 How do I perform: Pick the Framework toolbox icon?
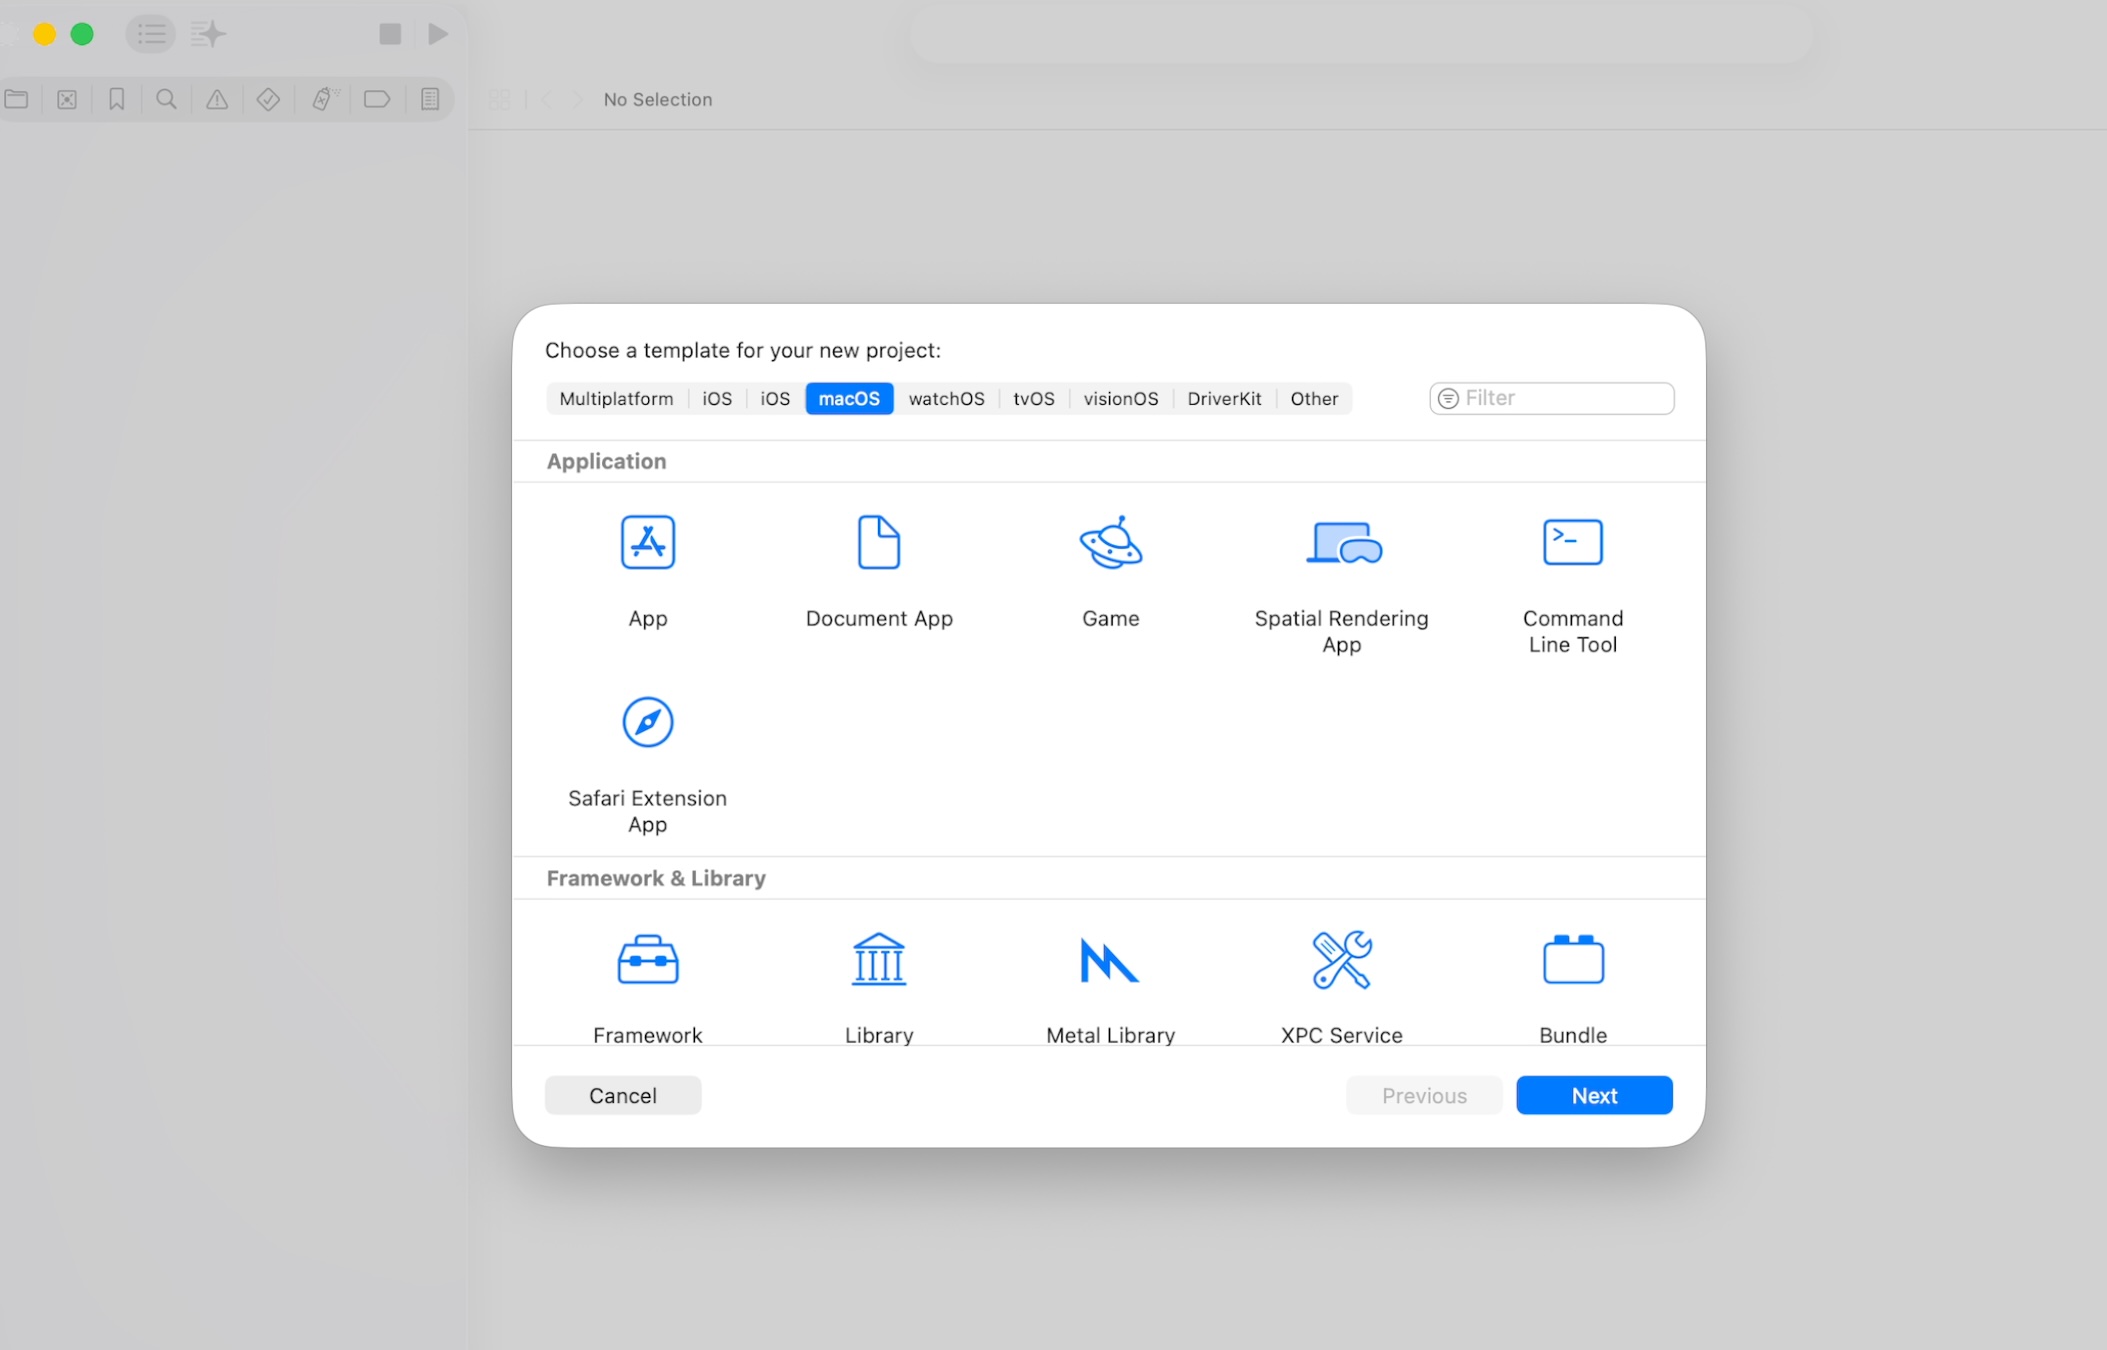[647, 961]
